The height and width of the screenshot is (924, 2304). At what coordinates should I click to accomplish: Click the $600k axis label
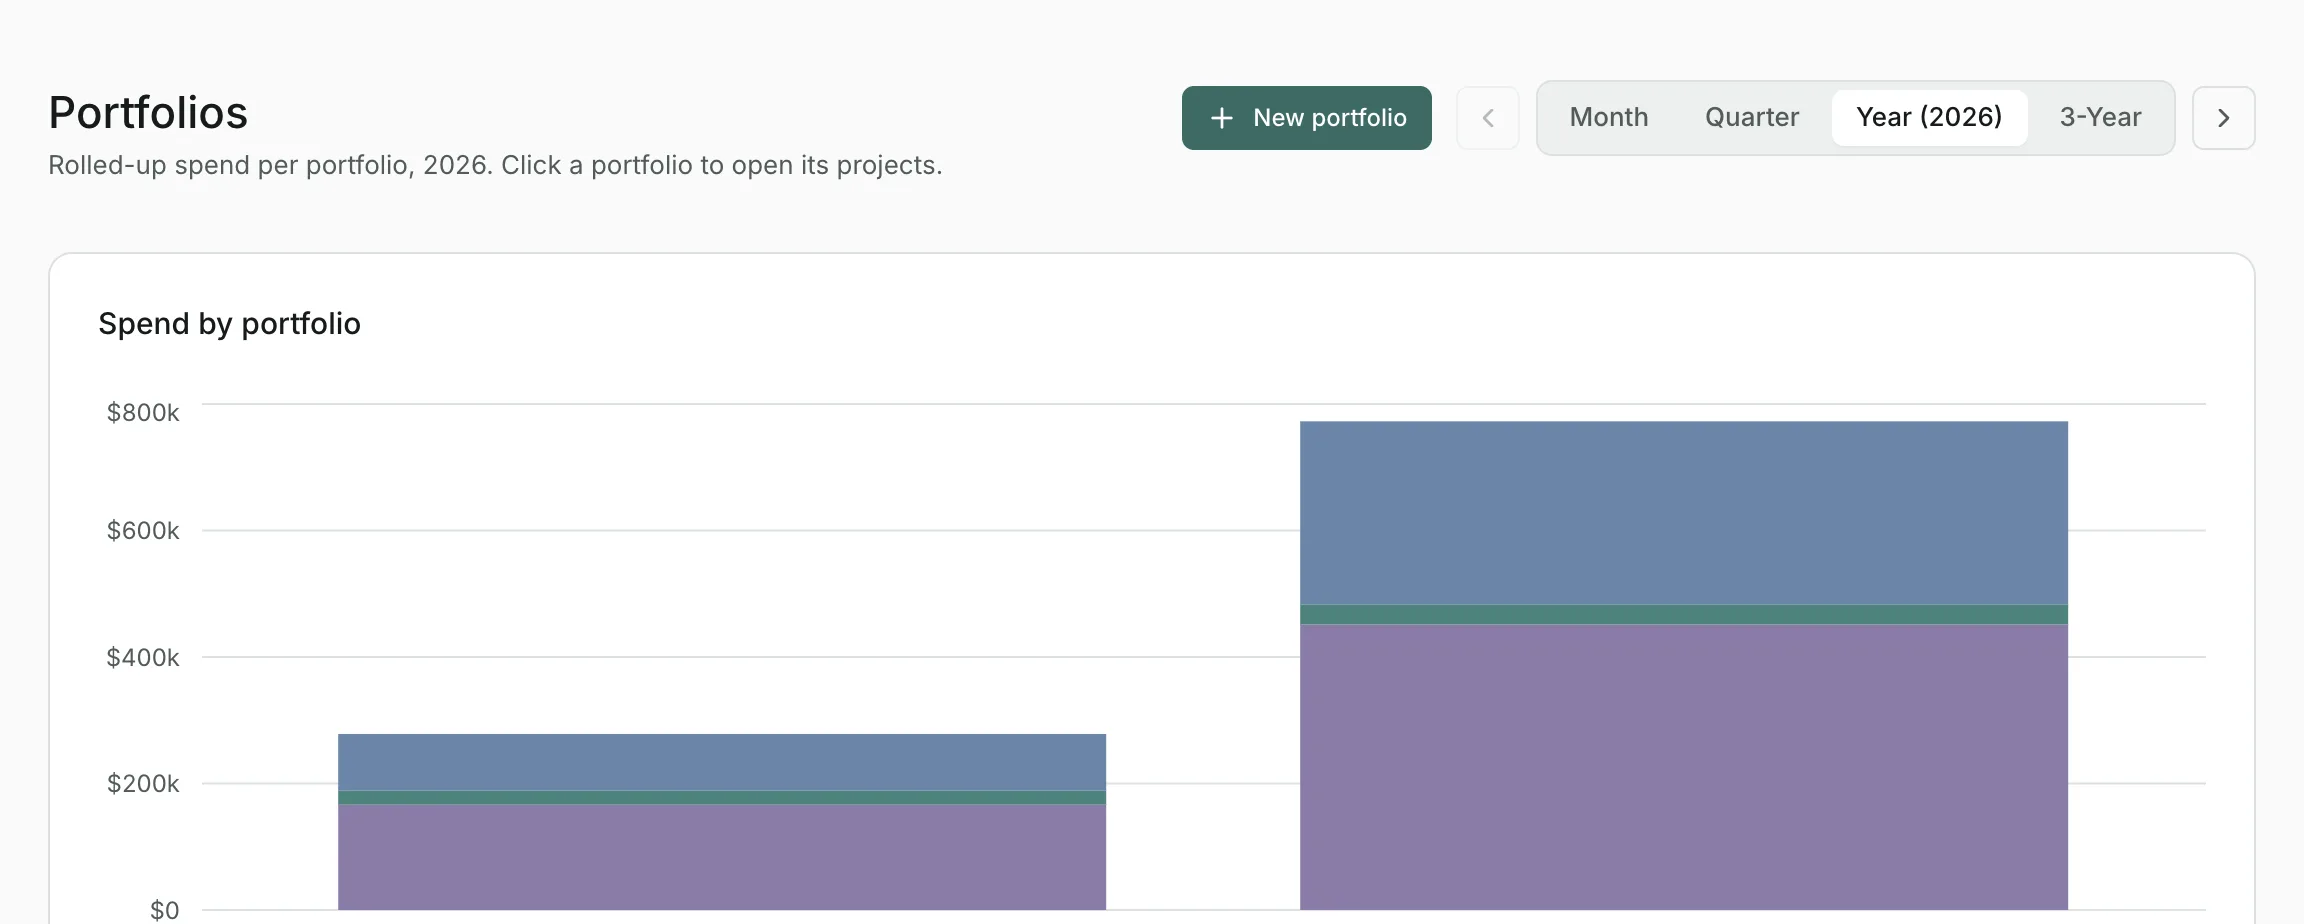click(143, 530)
